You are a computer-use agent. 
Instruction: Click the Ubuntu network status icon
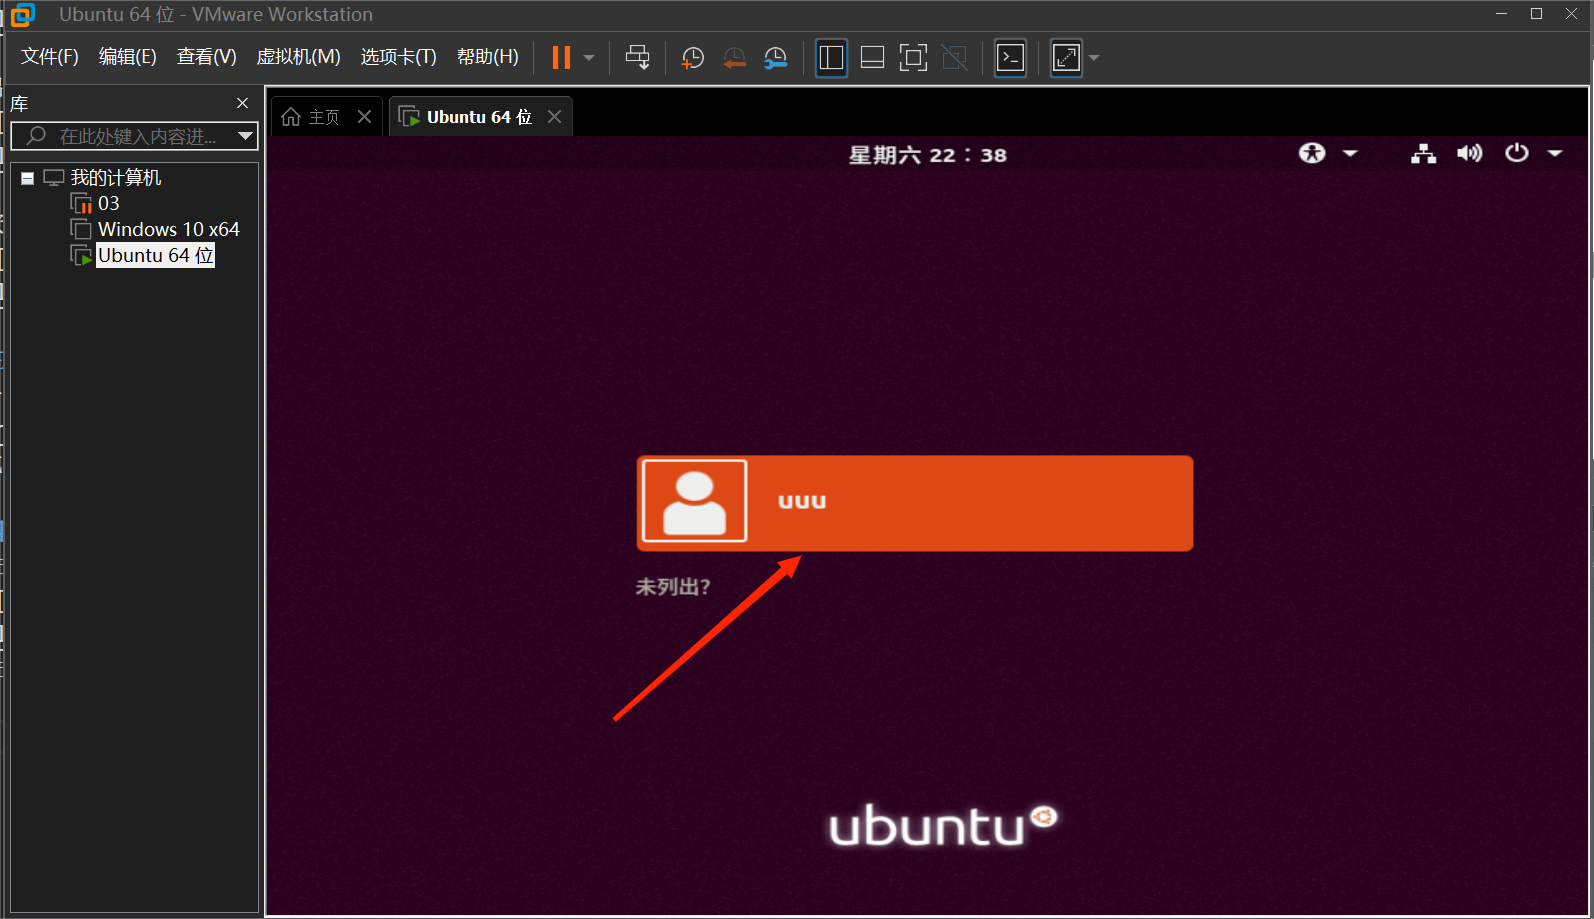pos(1423,153)
